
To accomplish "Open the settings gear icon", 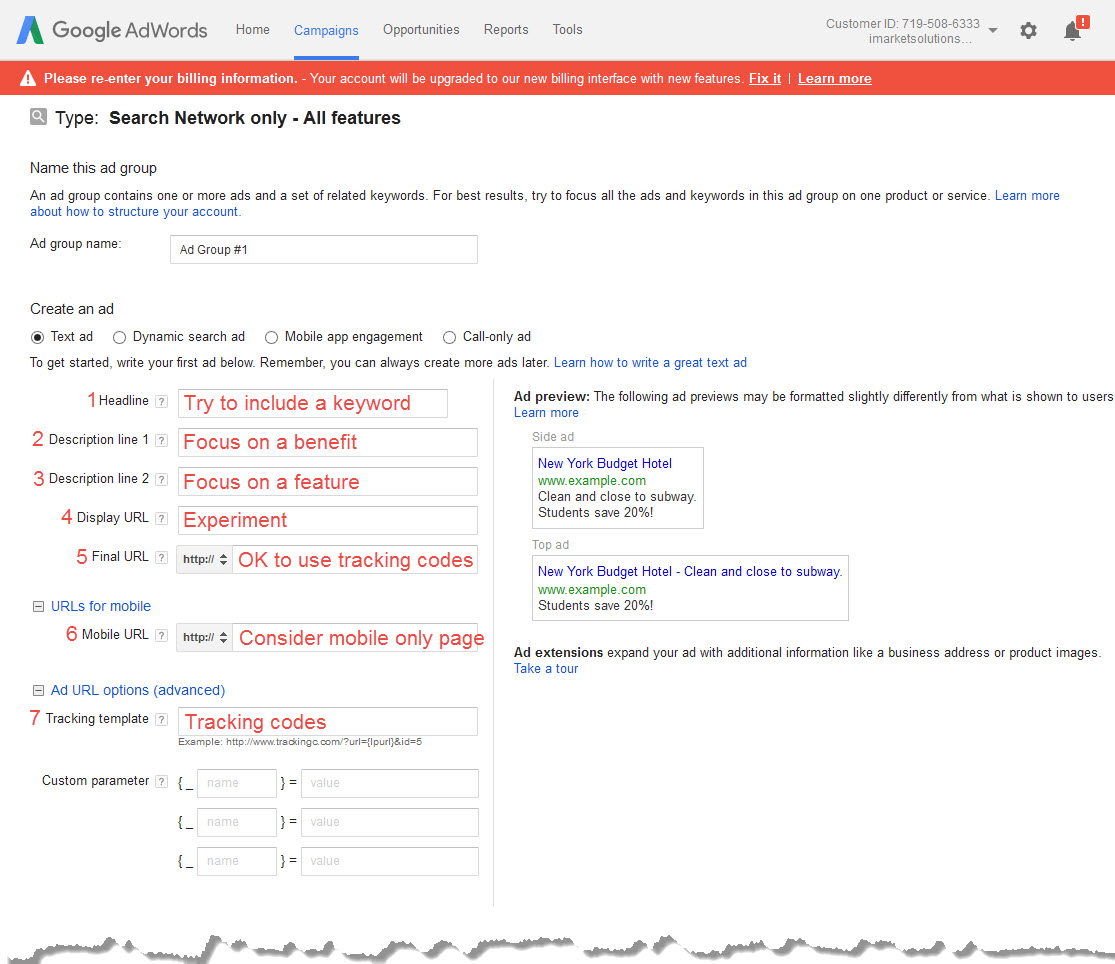I will point(1028,31).
